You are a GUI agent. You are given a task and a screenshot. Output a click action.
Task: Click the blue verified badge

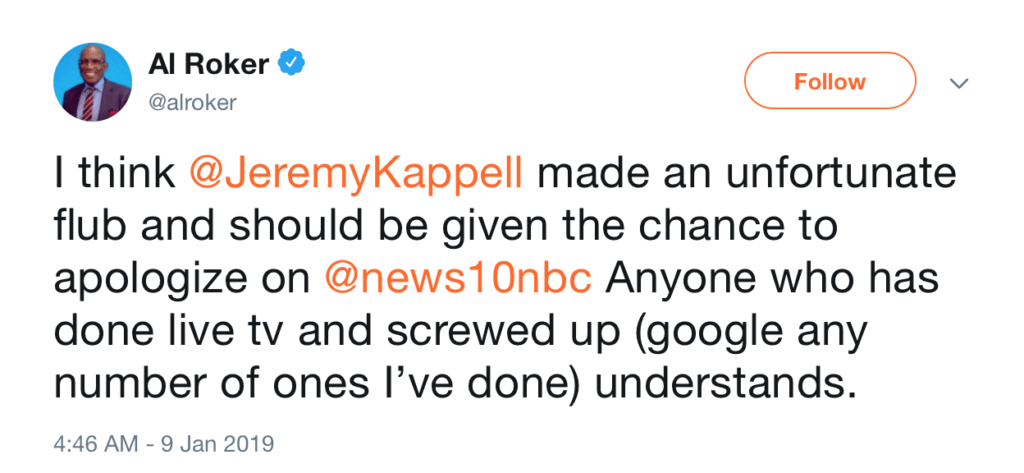click(290, 65)
